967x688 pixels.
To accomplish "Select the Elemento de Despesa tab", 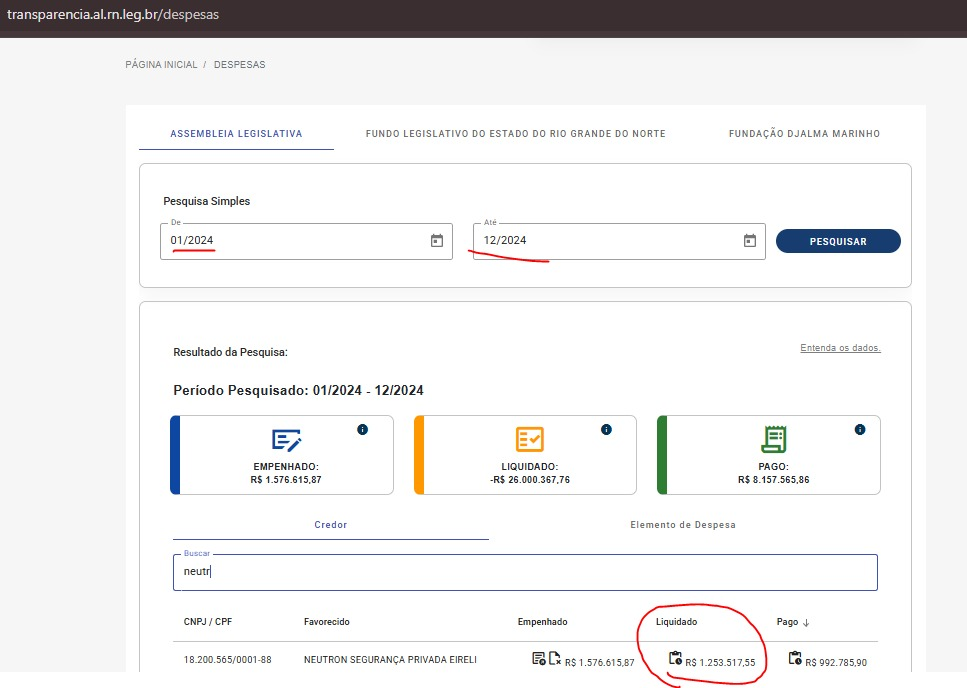I will click(x=683, y=525).
